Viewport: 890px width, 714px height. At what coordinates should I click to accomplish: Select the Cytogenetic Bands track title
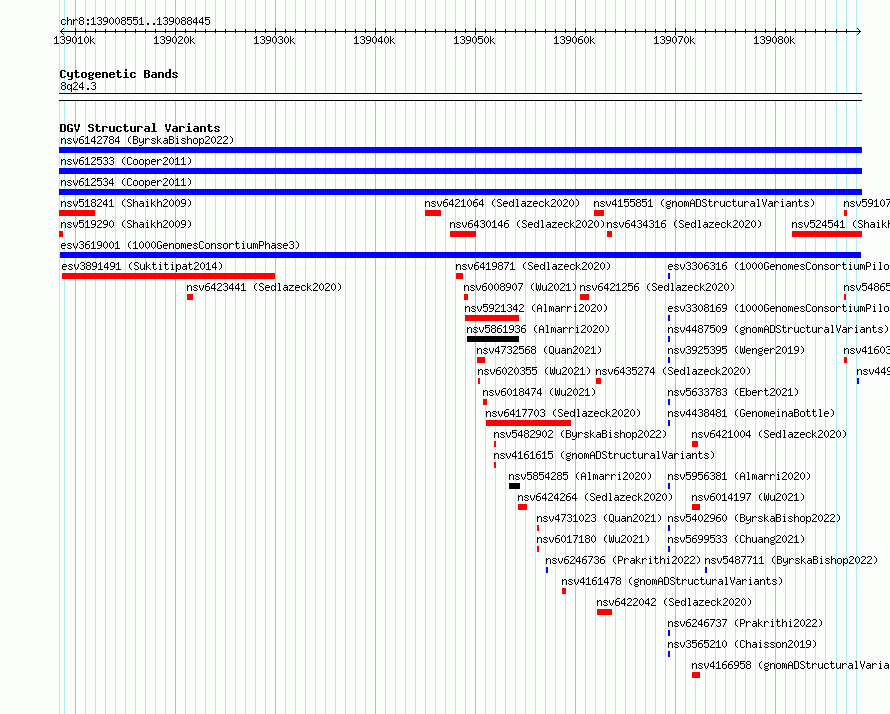119,74
